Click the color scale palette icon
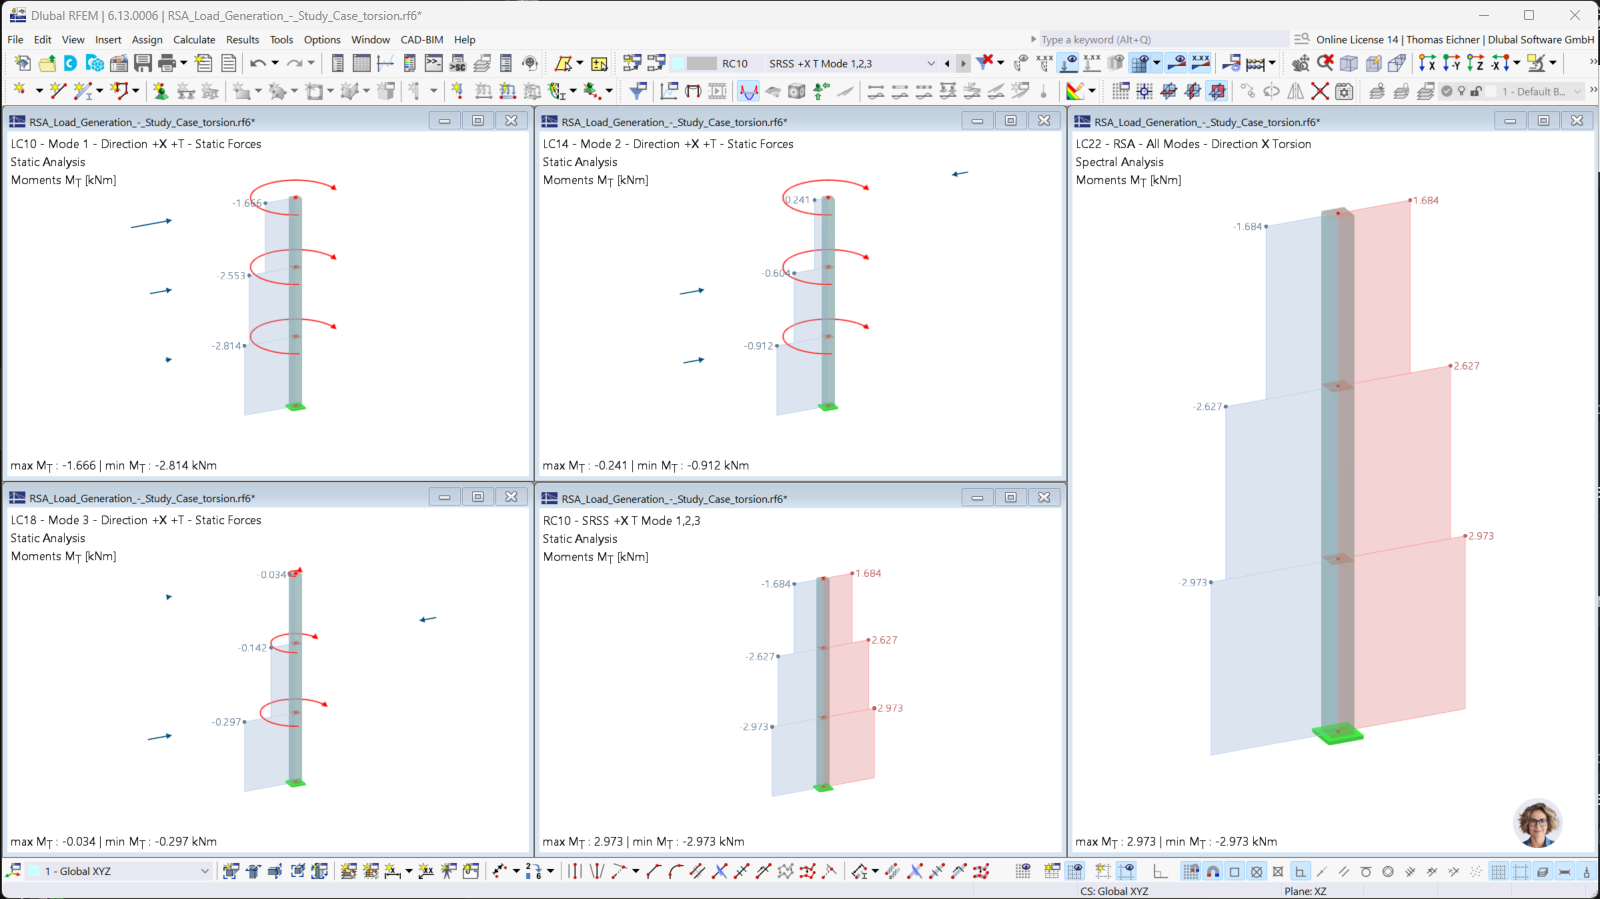 pyautogui.click(x=1075, y=91)
